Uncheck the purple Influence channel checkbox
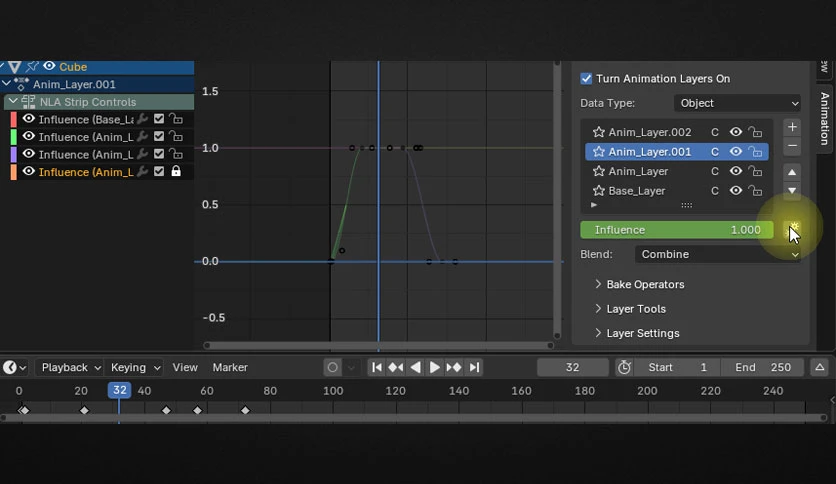Viewport: 836px width, 484px height. tap(159, 154)
